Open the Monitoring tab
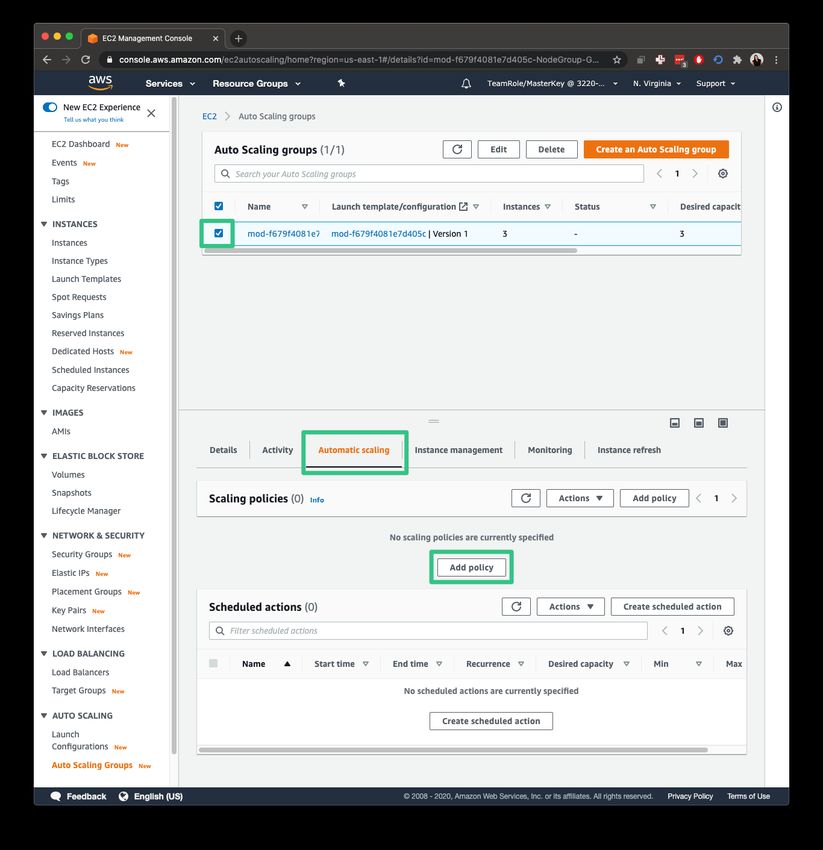This screenshot has height=850, width=823. pyautogui.click(x=550, y=450)
